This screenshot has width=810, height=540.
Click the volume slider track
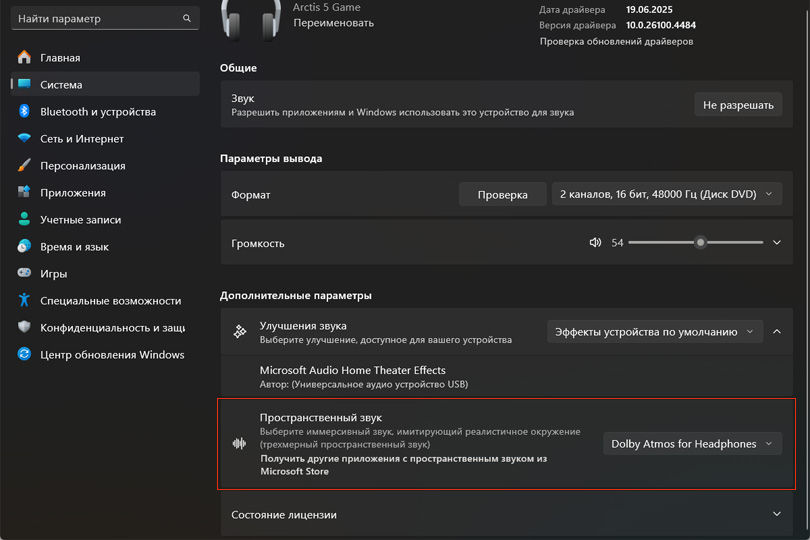[x=695, y=242]
